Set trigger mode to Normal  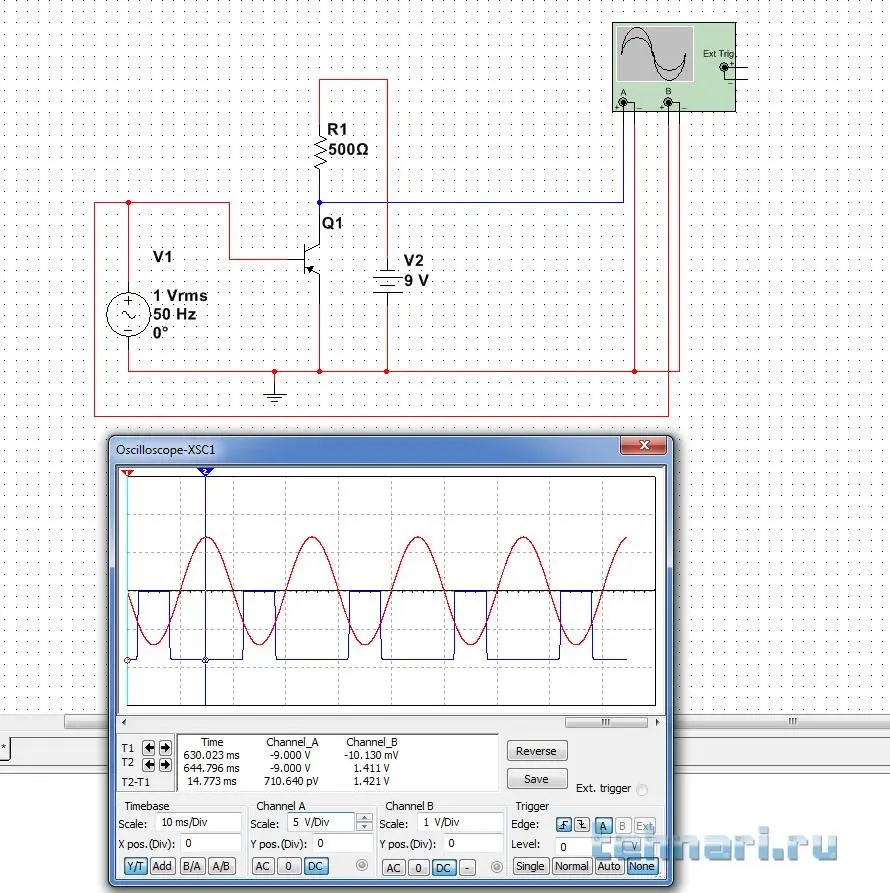(571, 866)
